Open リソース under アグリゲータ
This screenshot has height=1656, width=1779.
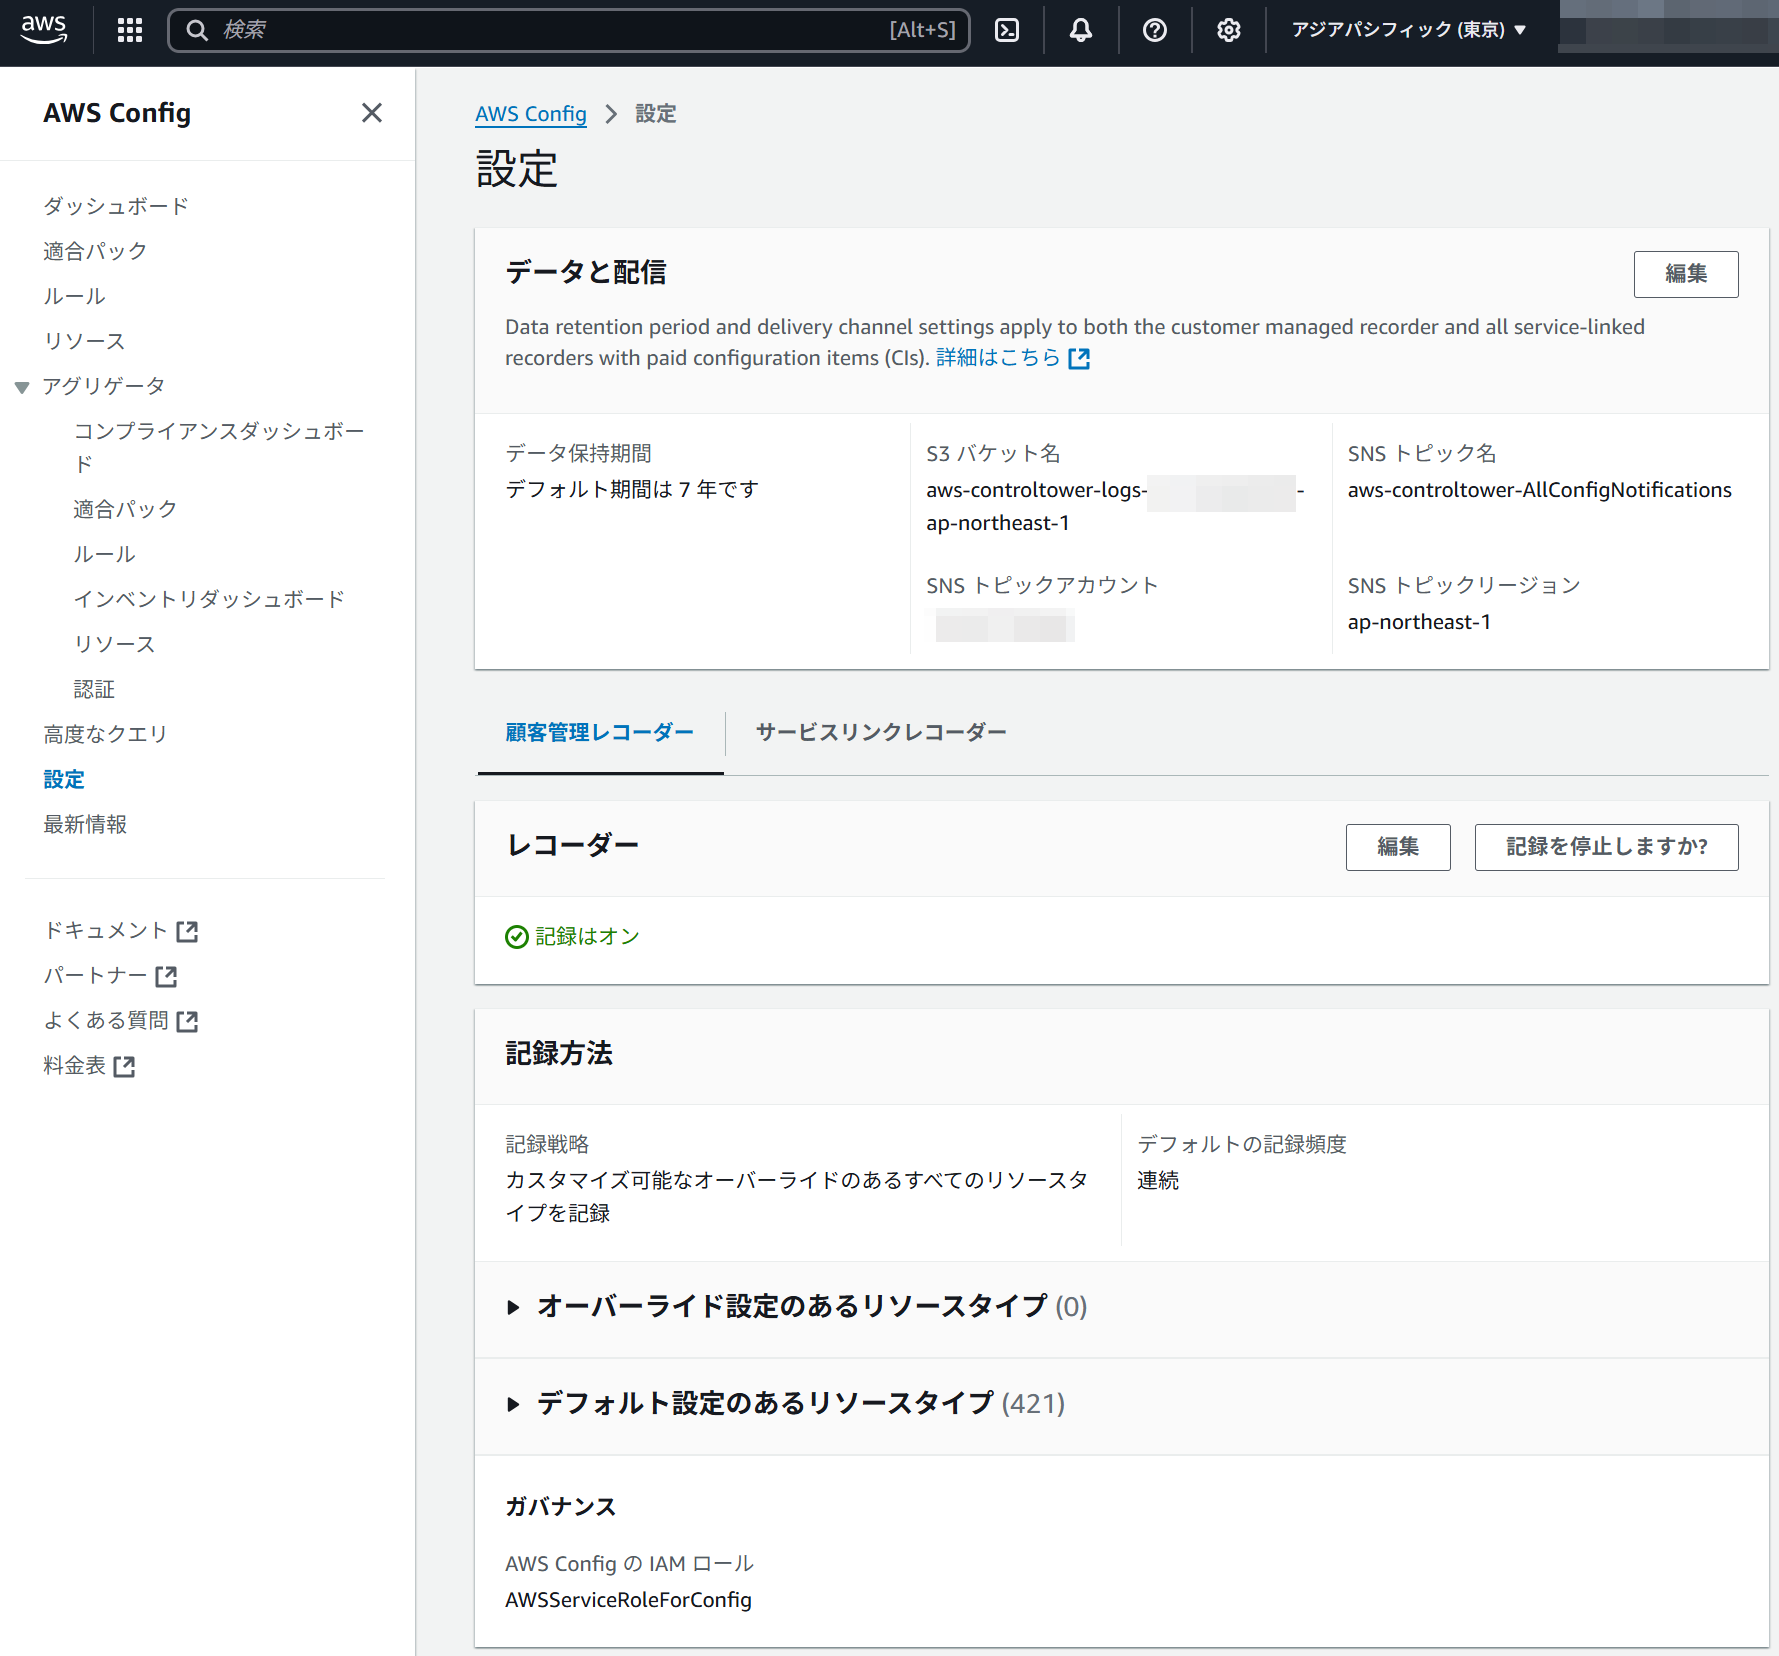tap(114, 644)
